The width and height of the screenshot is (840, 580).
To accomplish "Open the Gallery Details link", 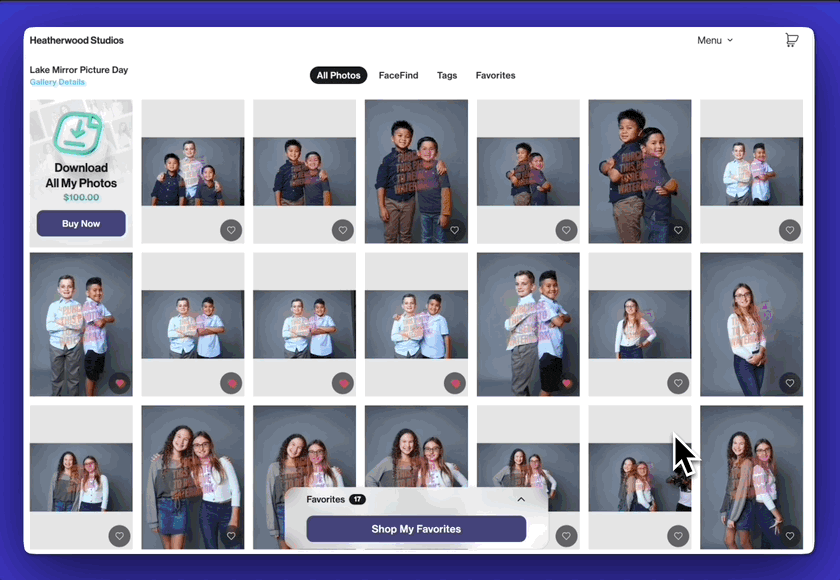I will tap(57, 82).
